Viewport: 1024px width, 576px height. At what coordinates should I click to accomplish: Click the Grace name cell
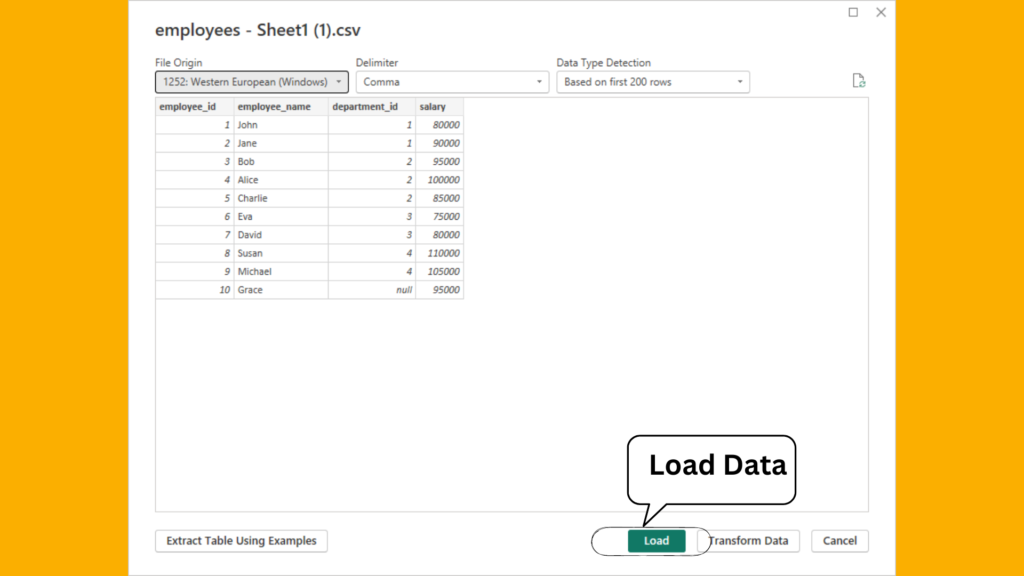281,289
